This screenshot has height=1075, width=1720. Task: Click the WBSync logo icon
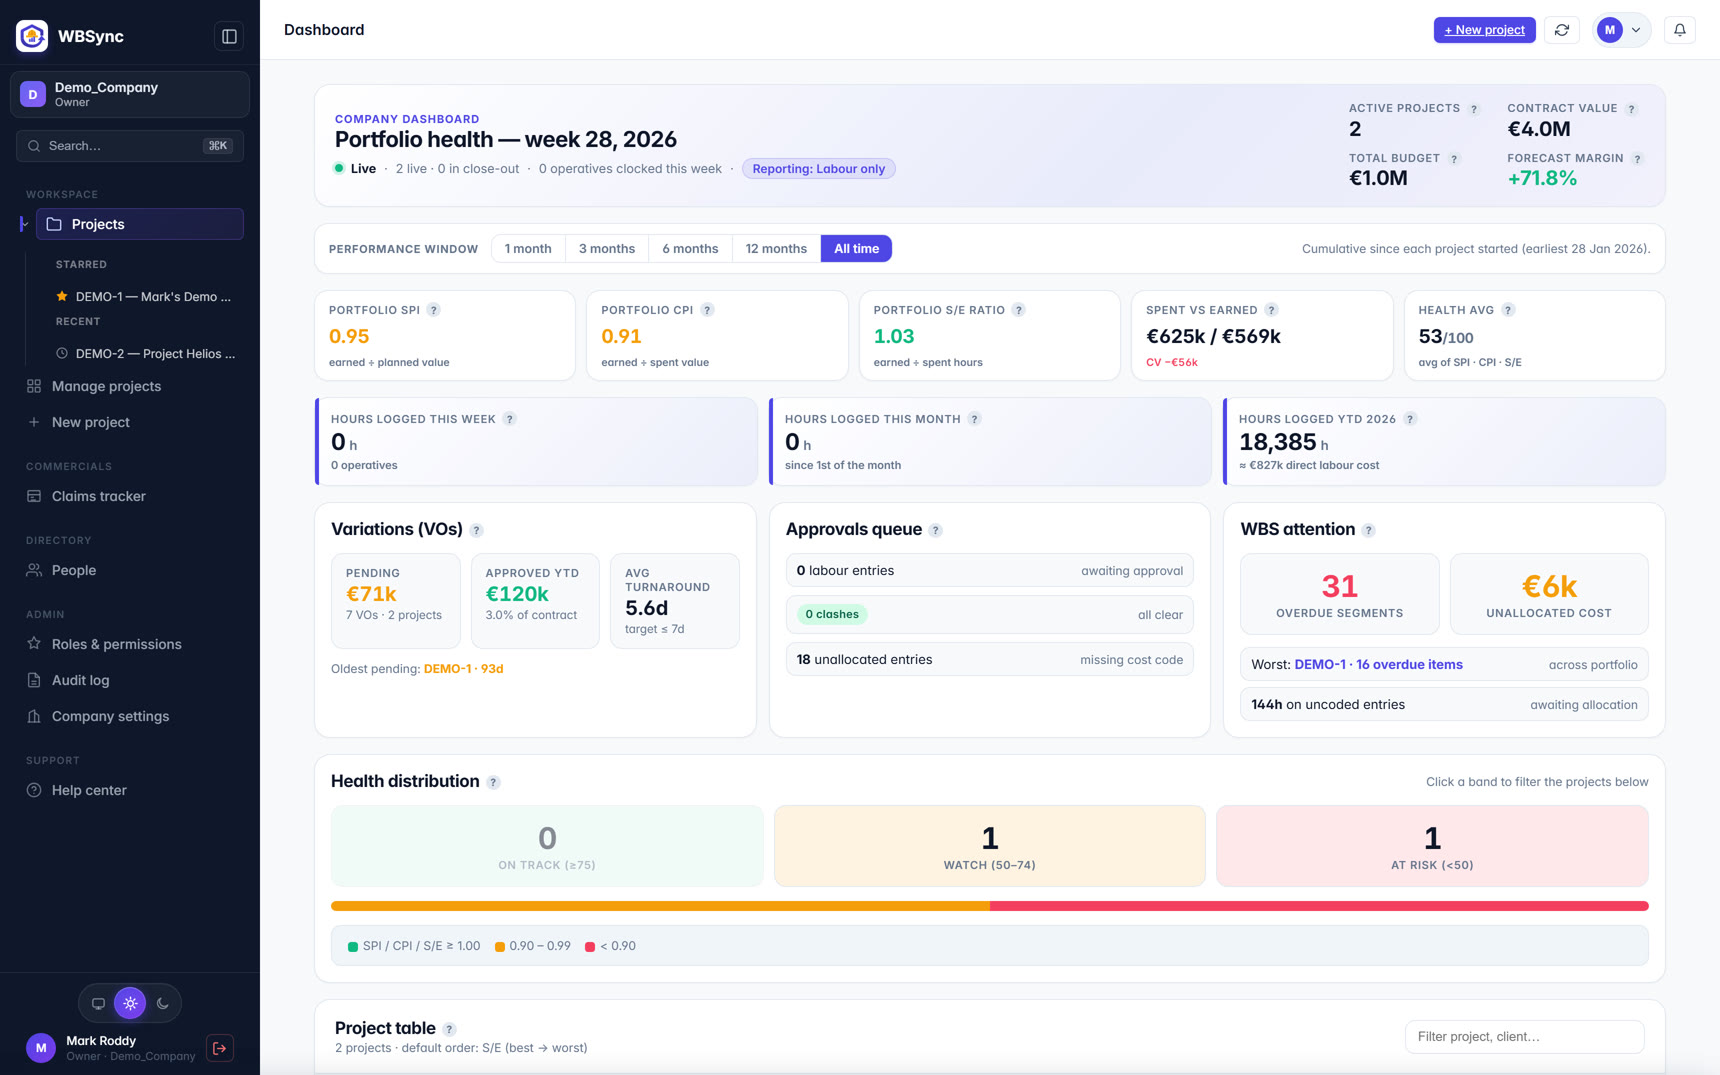click(32, 36)
